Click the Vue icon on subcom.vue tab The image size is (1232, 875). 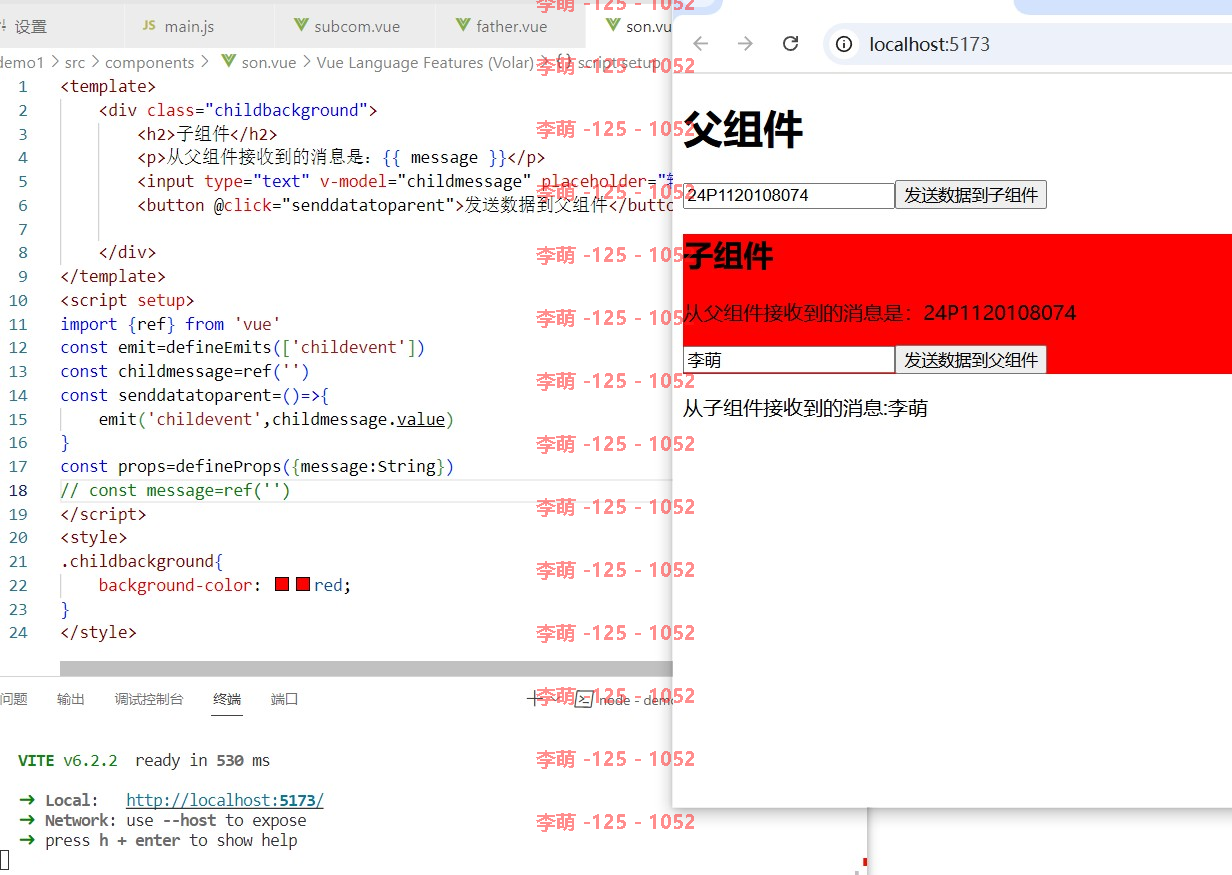click(300, 26)
